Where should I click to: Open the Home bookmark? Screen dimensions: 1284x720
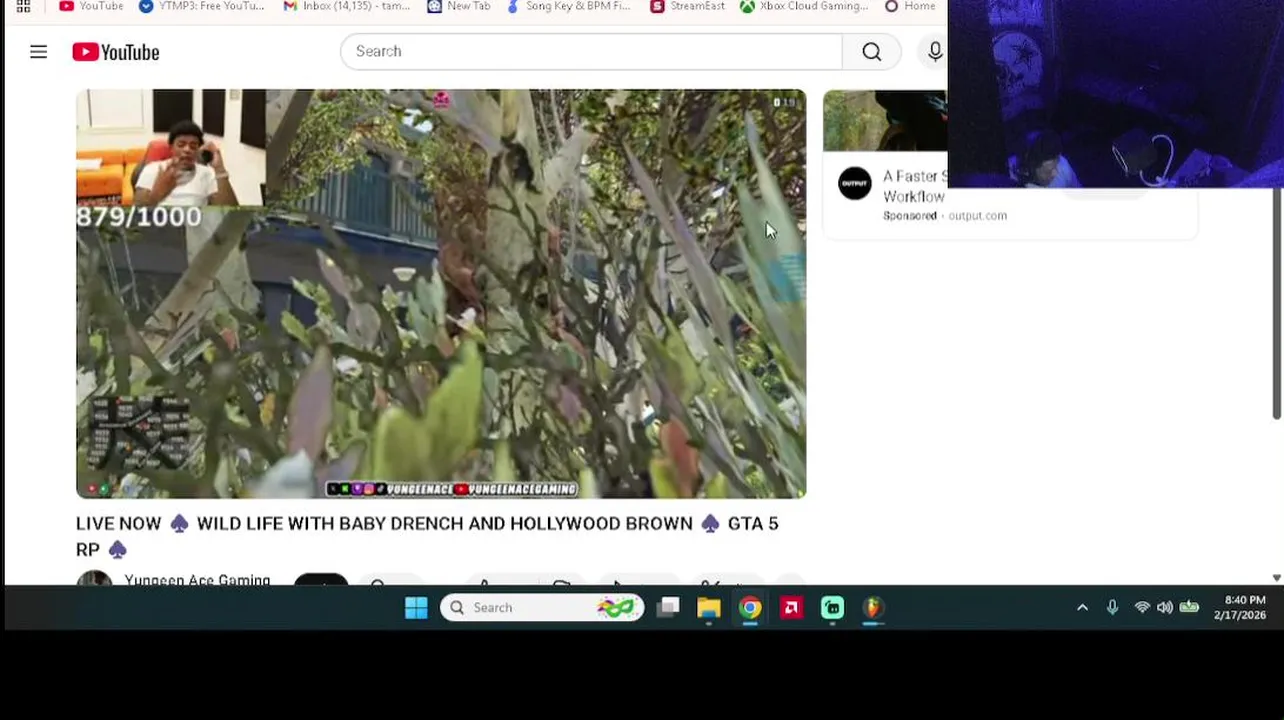910,6
